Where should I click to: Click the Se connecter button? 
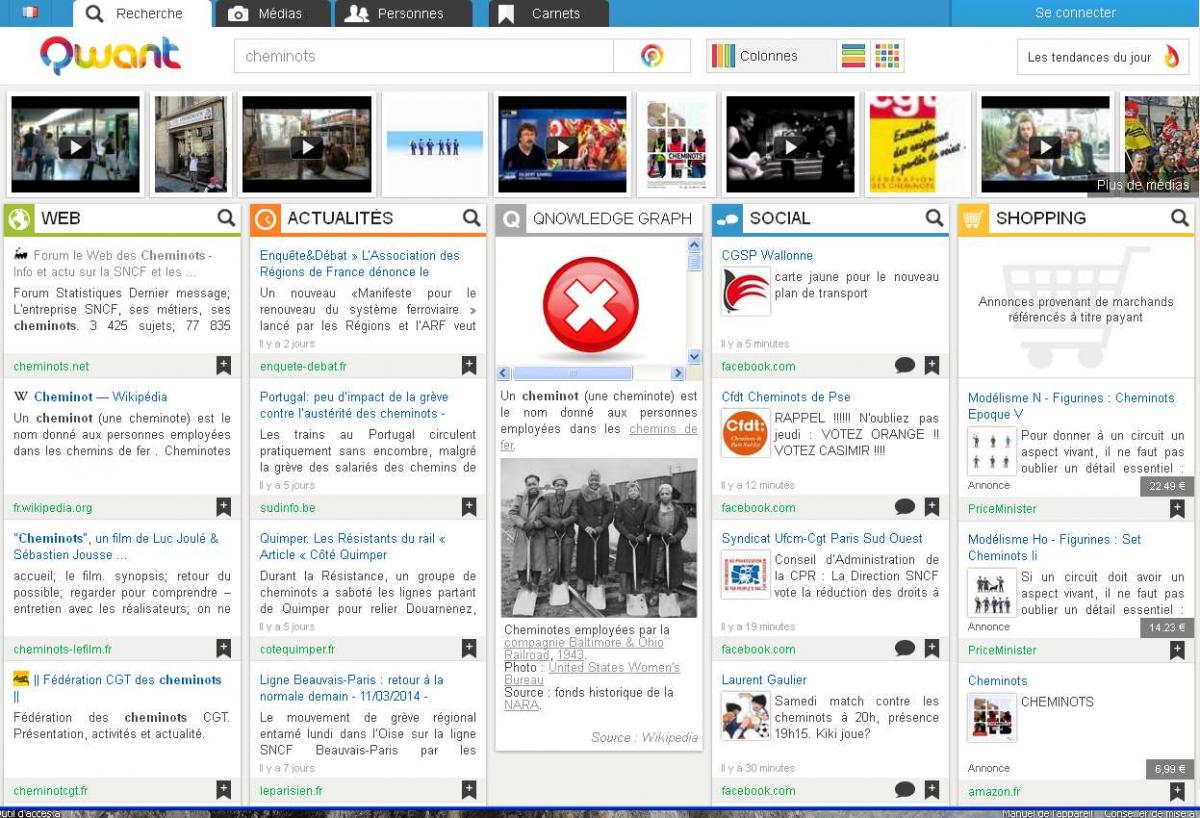pyautogui.click(x=1075, y=13)
